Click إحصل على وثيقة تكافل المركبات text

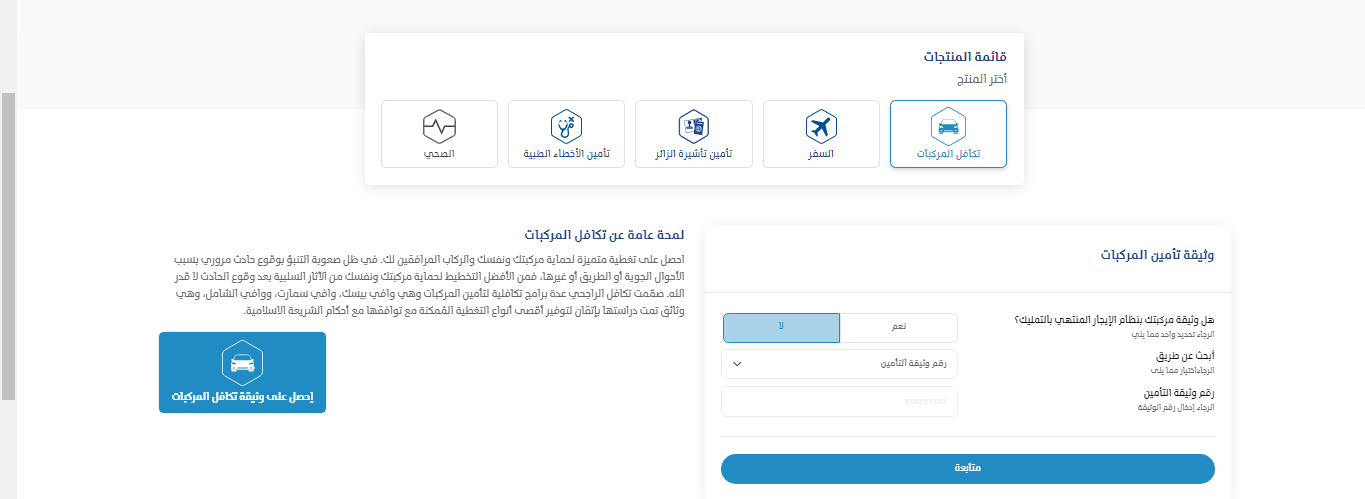tap(242, 397)
